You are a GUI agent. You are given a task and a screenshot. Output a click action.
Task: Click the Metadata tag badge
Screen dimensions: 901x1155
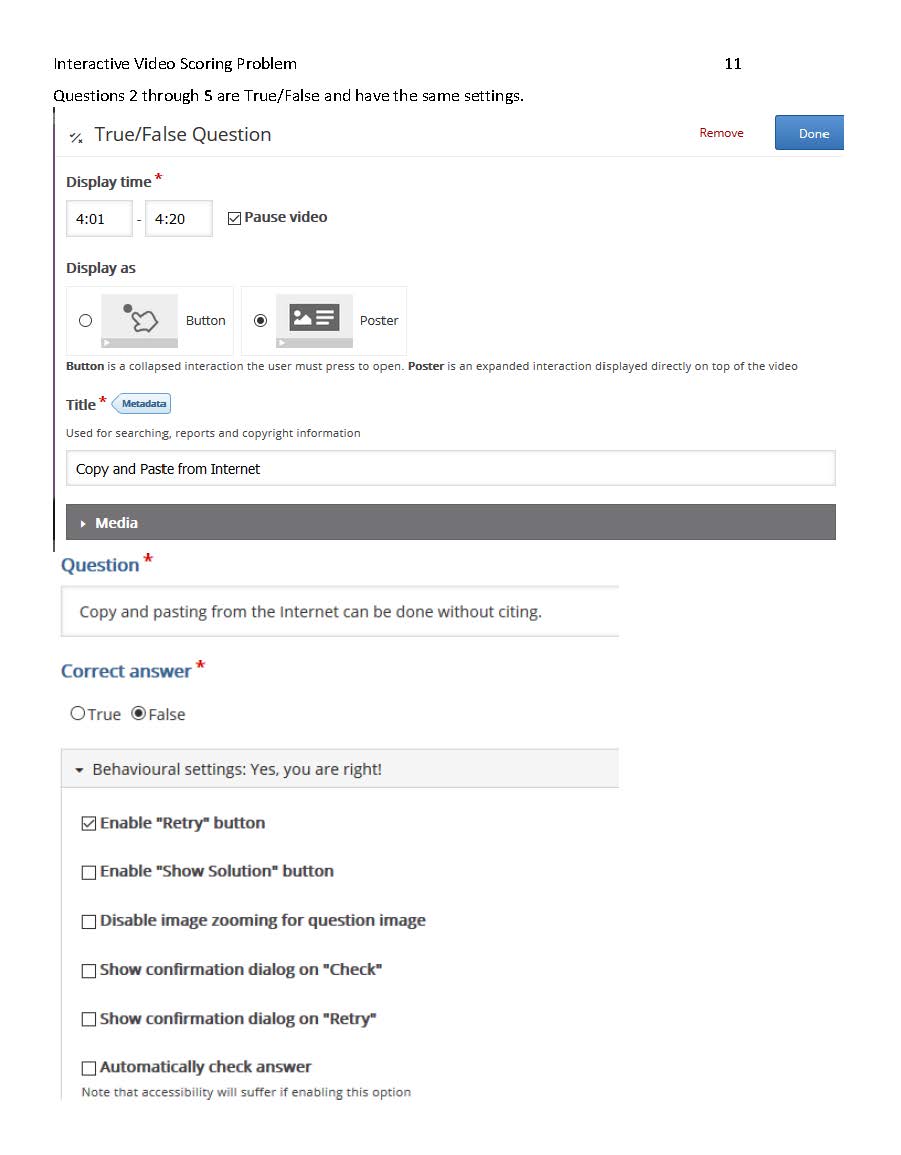(x=141, y=404)
